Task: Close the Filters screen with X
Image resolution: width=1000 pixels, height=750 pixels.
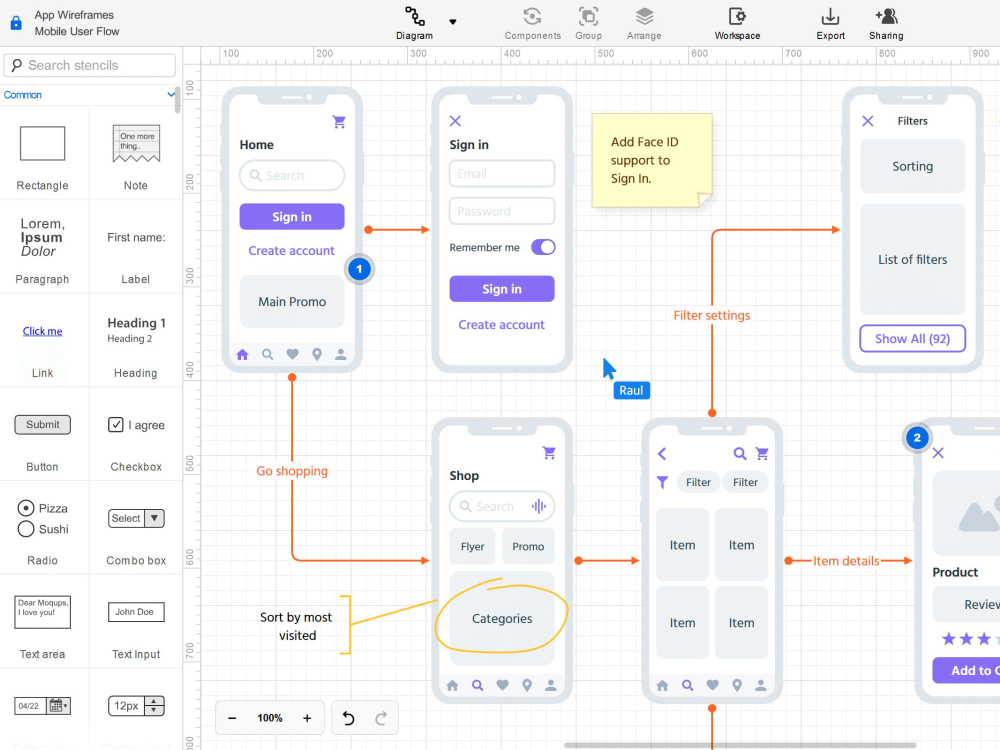Action: [868, 121]
